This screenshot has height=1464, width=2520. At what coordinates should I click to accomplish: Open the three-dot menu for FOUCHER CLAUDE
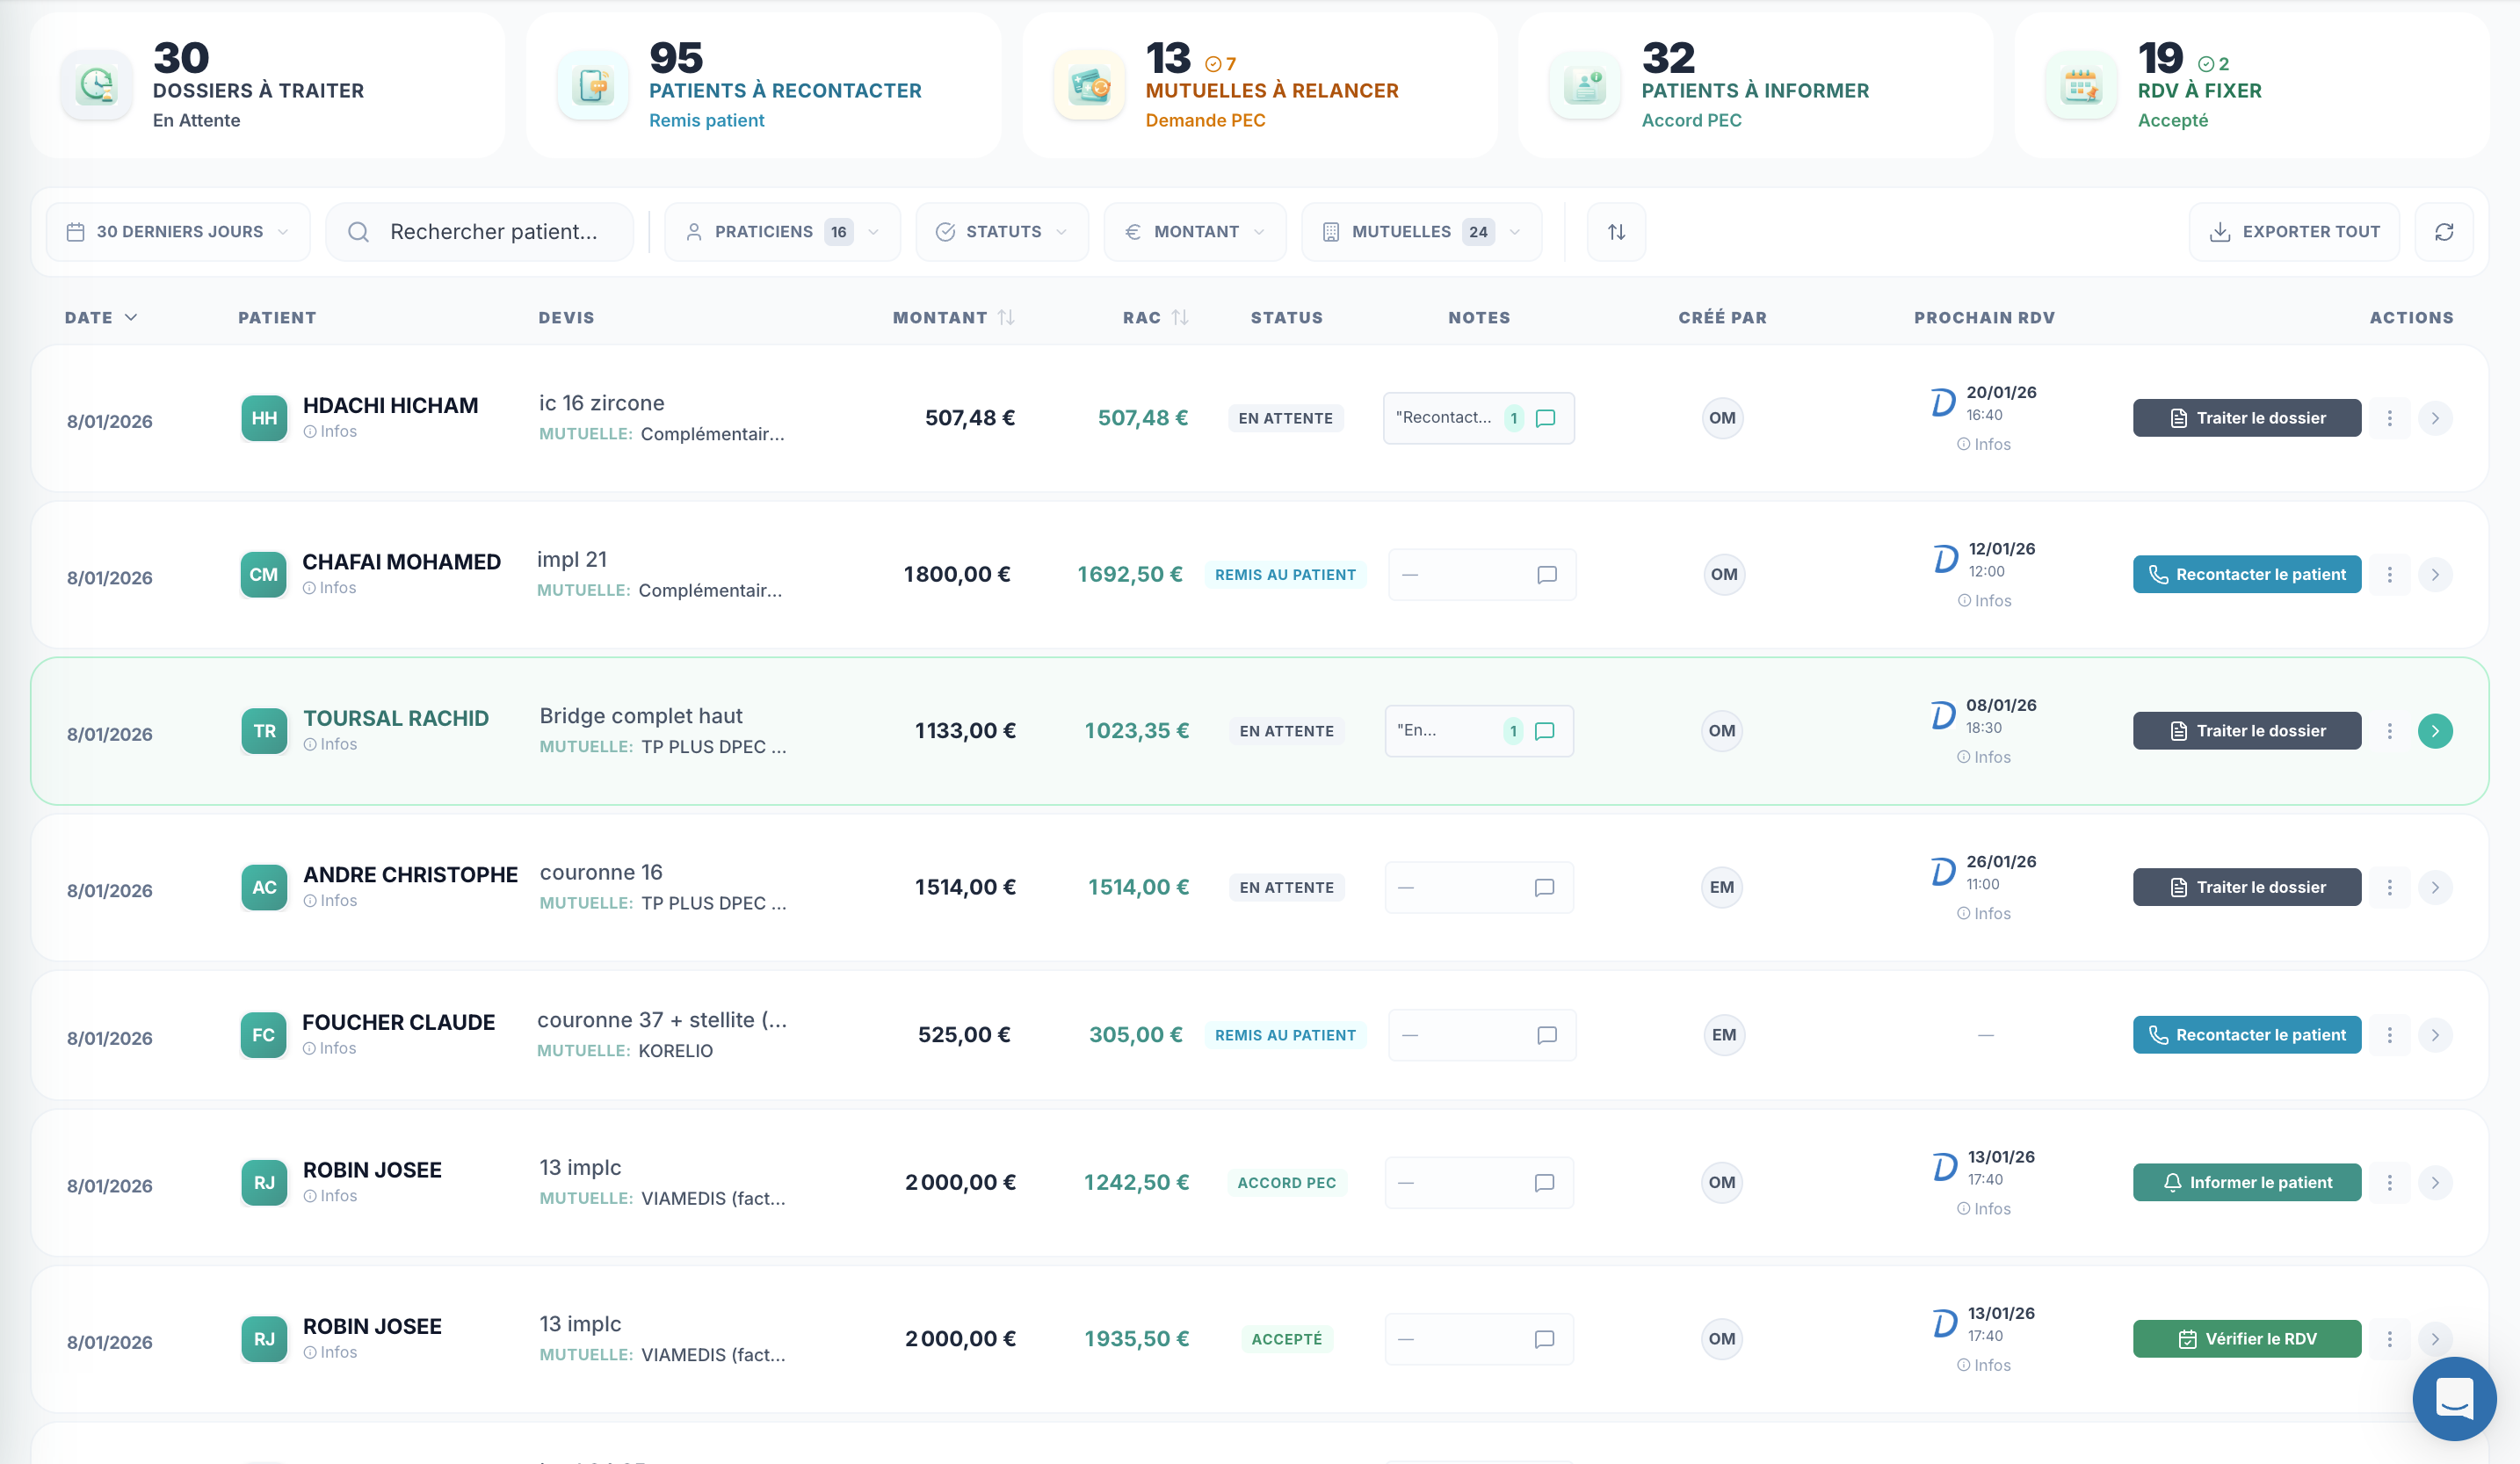coord(2390,1035)
